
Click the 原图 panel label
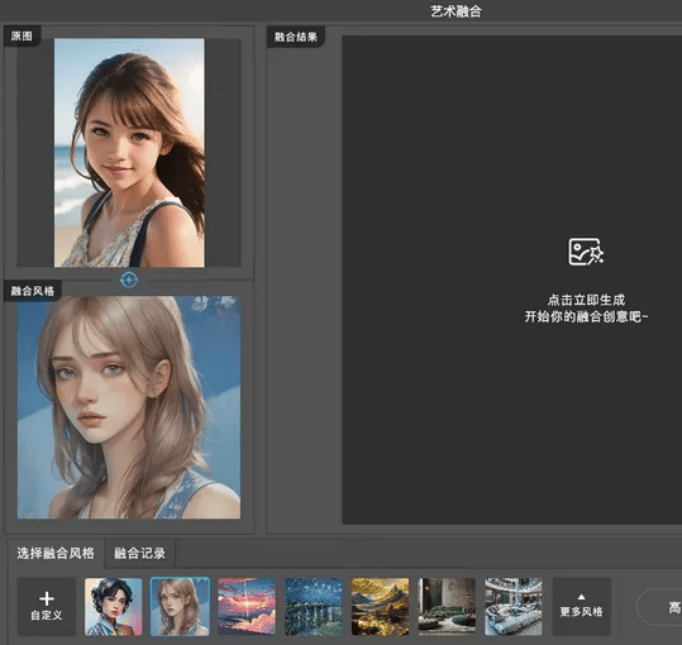22,36
